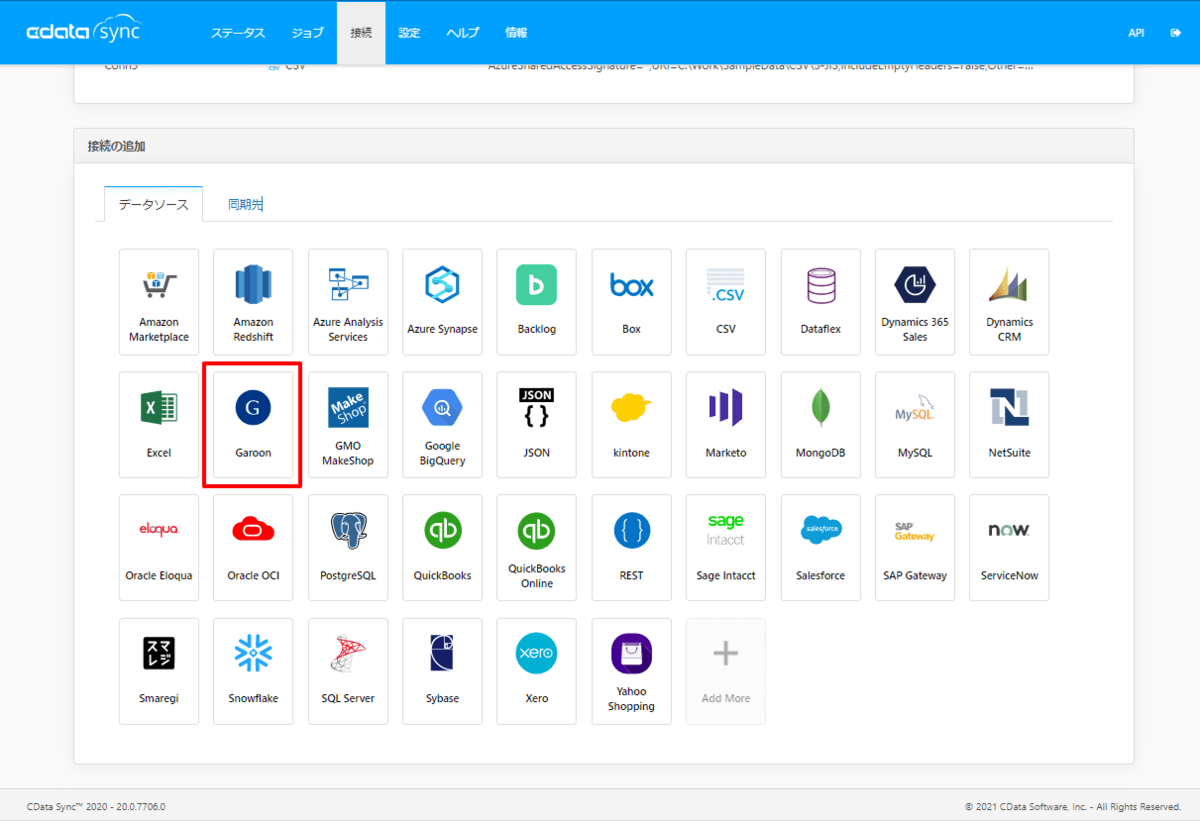Select the Amazon Marketplace connector
This screenshot has height=821, width=1200.
tap(159, 302)
